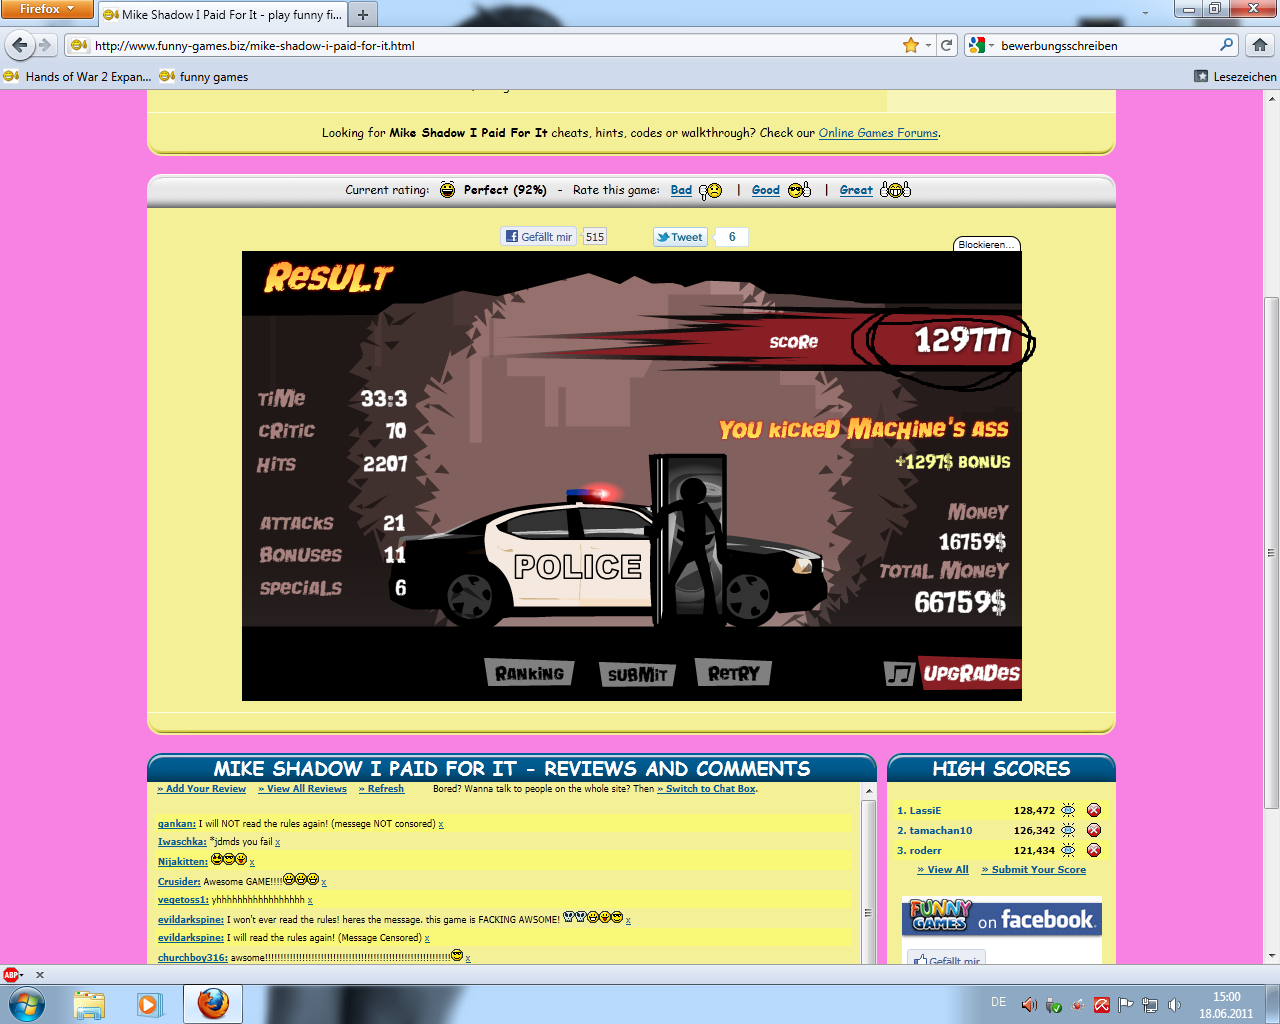Click the Facebook 'Gefällt mir' like button
1280x1024 pixels.
tap(539, 237)
